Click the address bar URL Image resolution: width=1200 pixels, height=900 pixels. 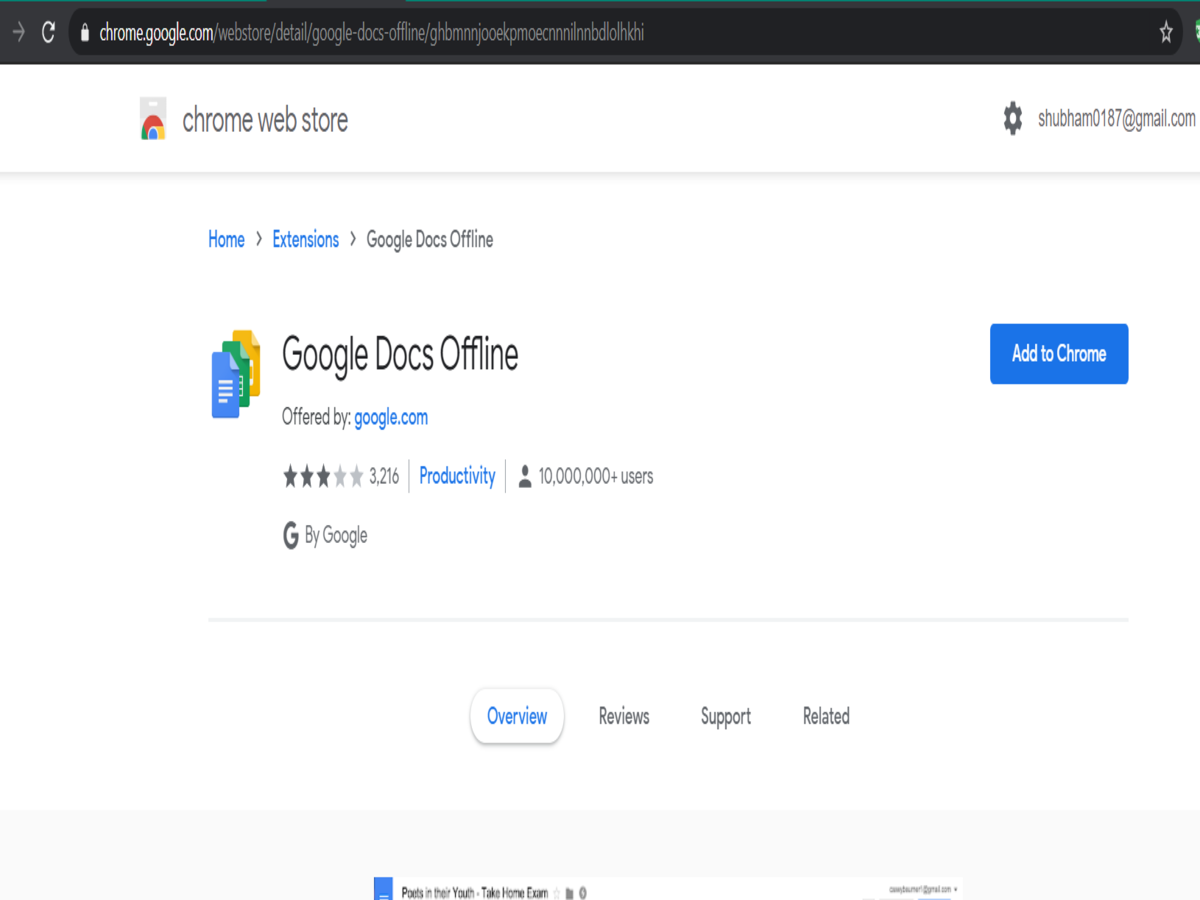(371, 33)
